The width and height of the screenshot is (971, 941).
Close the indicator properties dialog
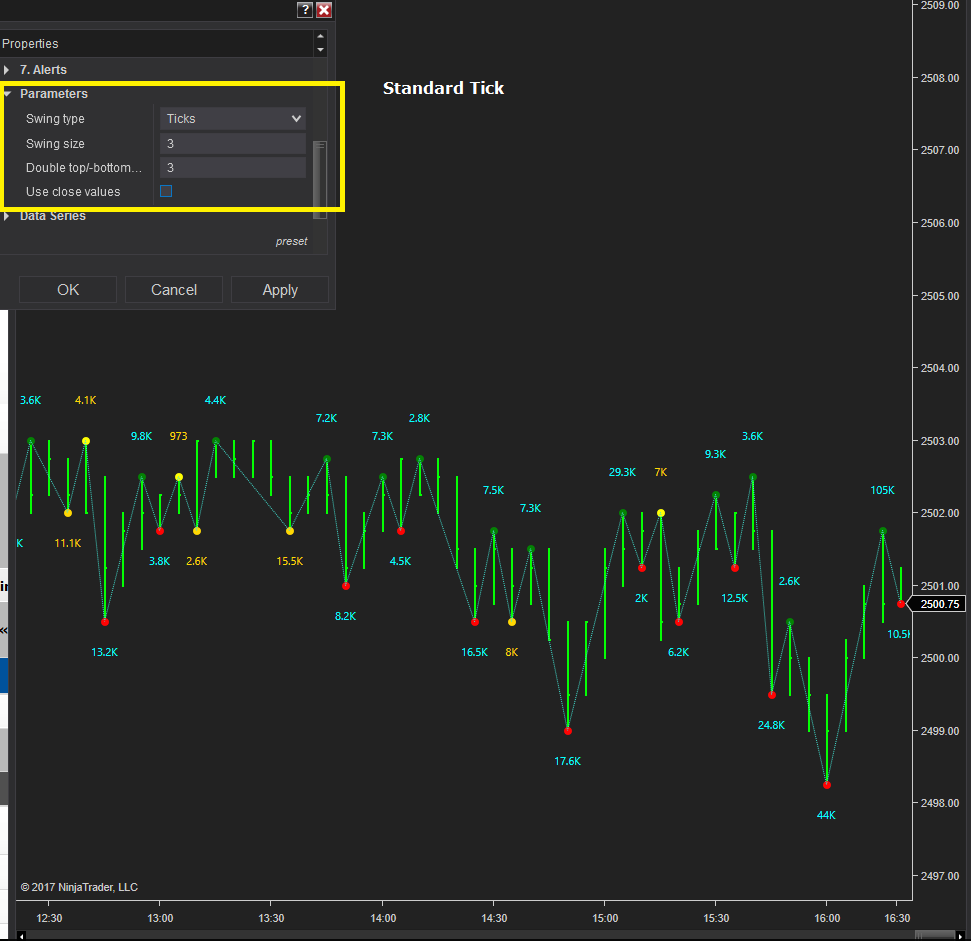coord(324,9)
